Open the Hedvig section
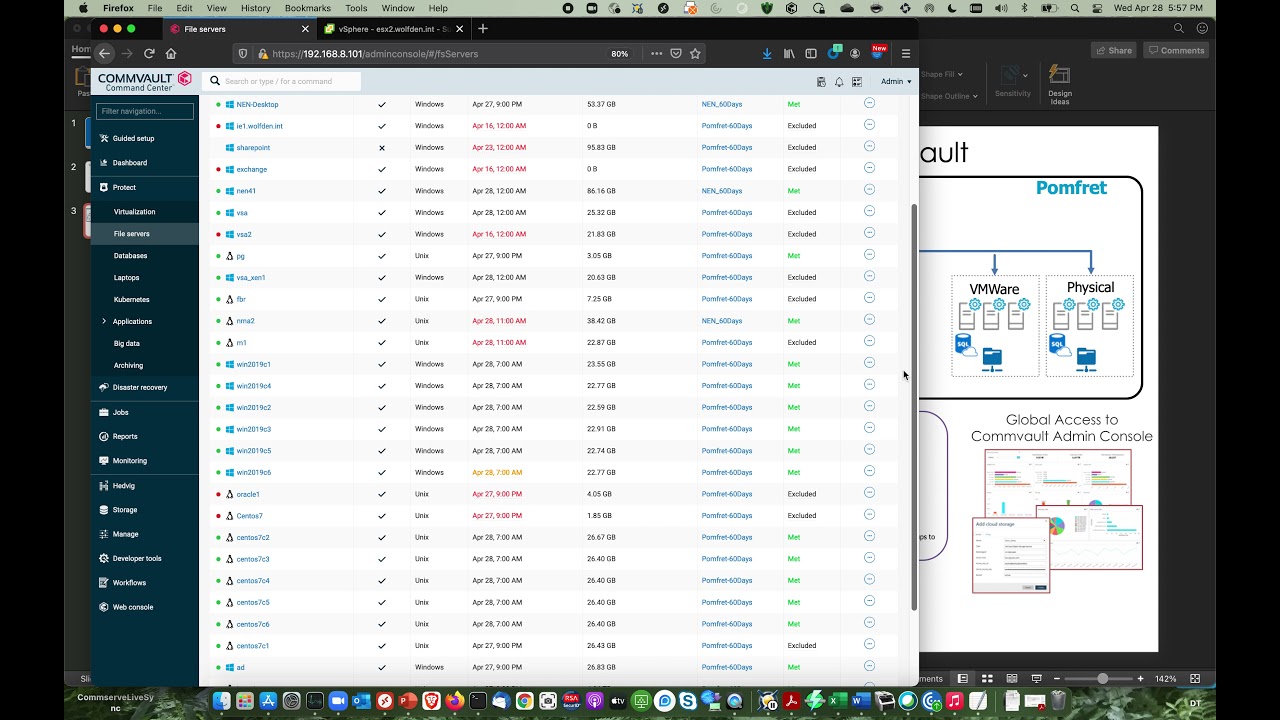 (123, 485)
